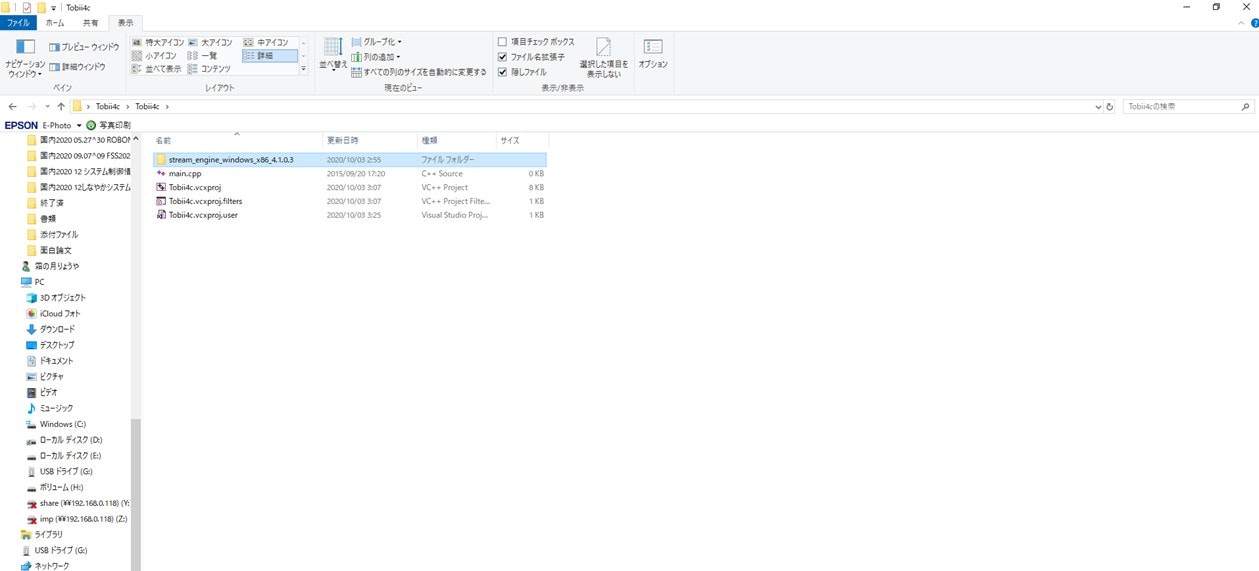Click すべての列のサイズを自動的に変更する

(419, 72)
